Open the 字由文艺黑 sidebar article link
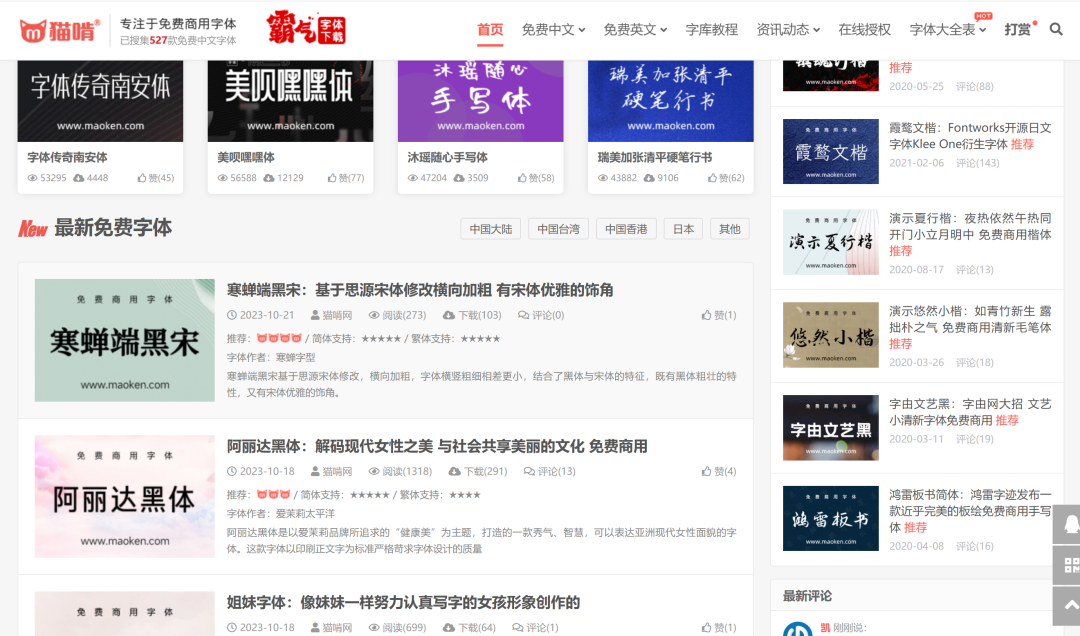This screenshot has width=1080, height=636. tap(970, 412)
